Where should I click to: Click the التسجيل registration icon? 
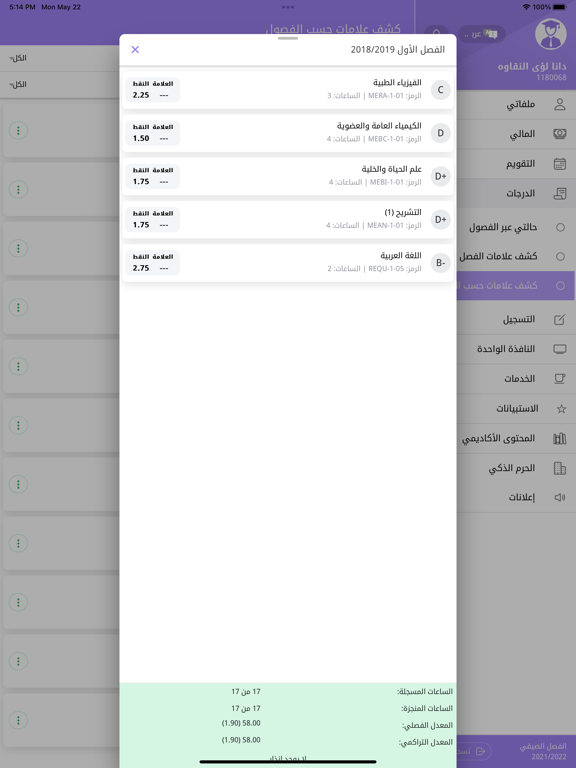coord(559,319)
